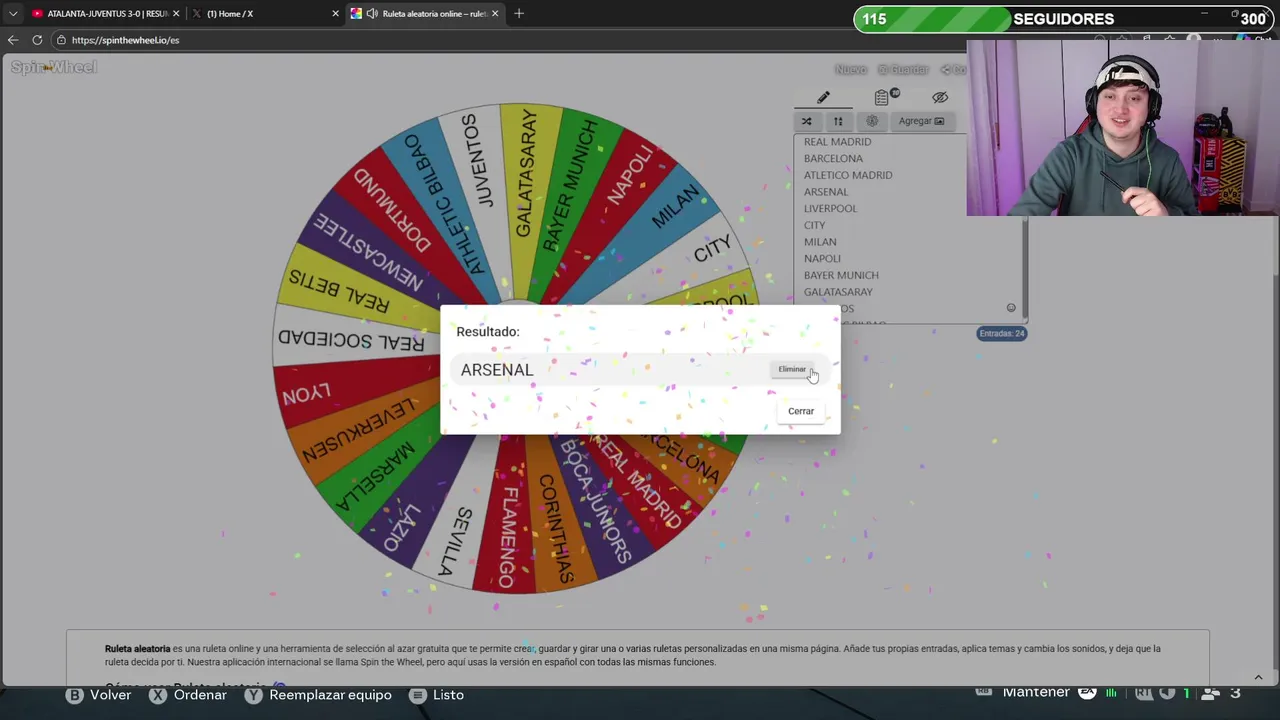1280x720 pixels.
Task: Select GALATASARAY entry in the entries list
Action: click(x=838, y=292)
